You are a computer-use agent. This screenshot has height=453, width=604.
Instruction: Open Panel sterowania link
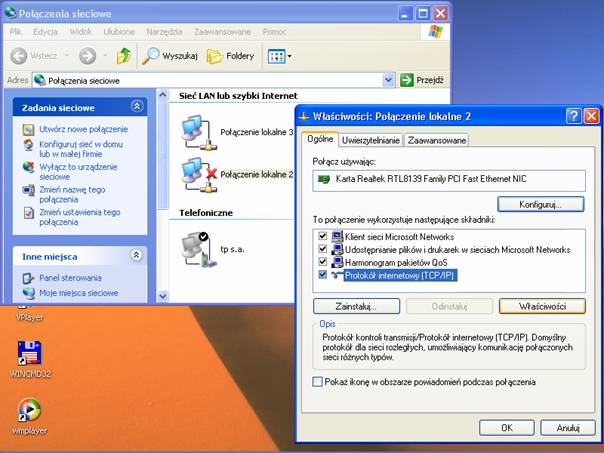(x=70, y=278)
